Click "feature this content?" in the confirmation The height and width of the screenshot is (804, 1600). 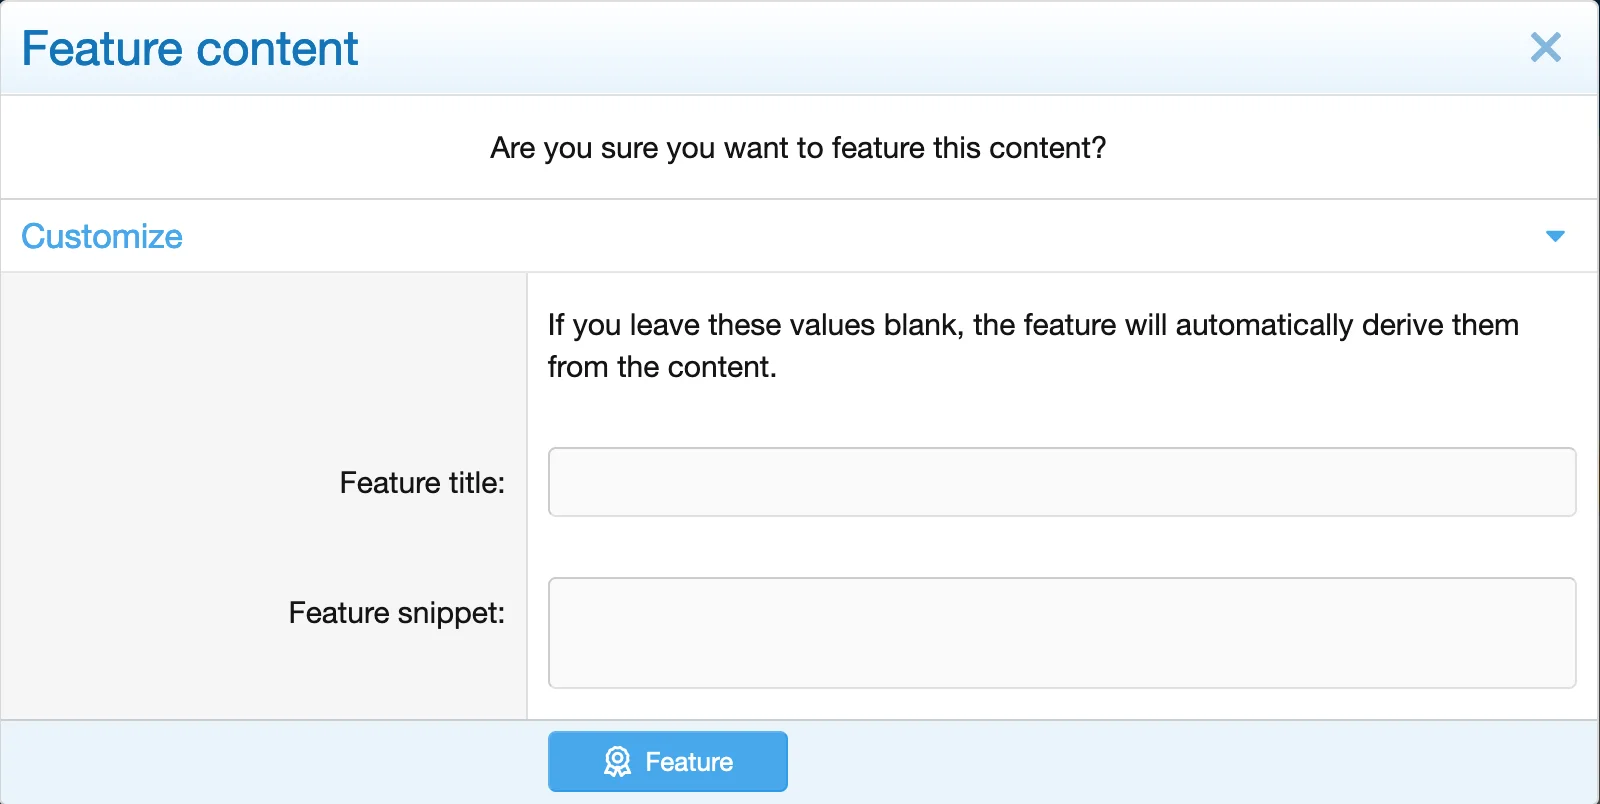[968, 148]
